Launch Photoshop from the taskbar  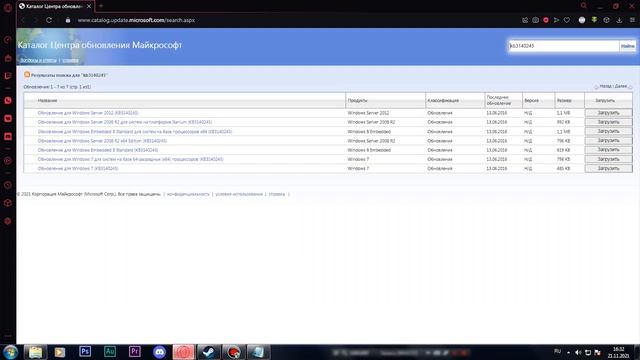tap(85, 351)
